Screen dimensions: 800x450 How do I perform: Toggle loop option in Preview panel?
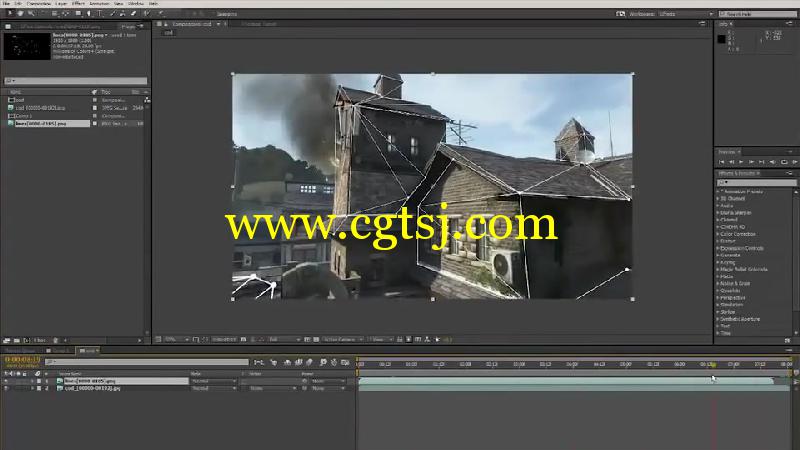tap(784, 162)
